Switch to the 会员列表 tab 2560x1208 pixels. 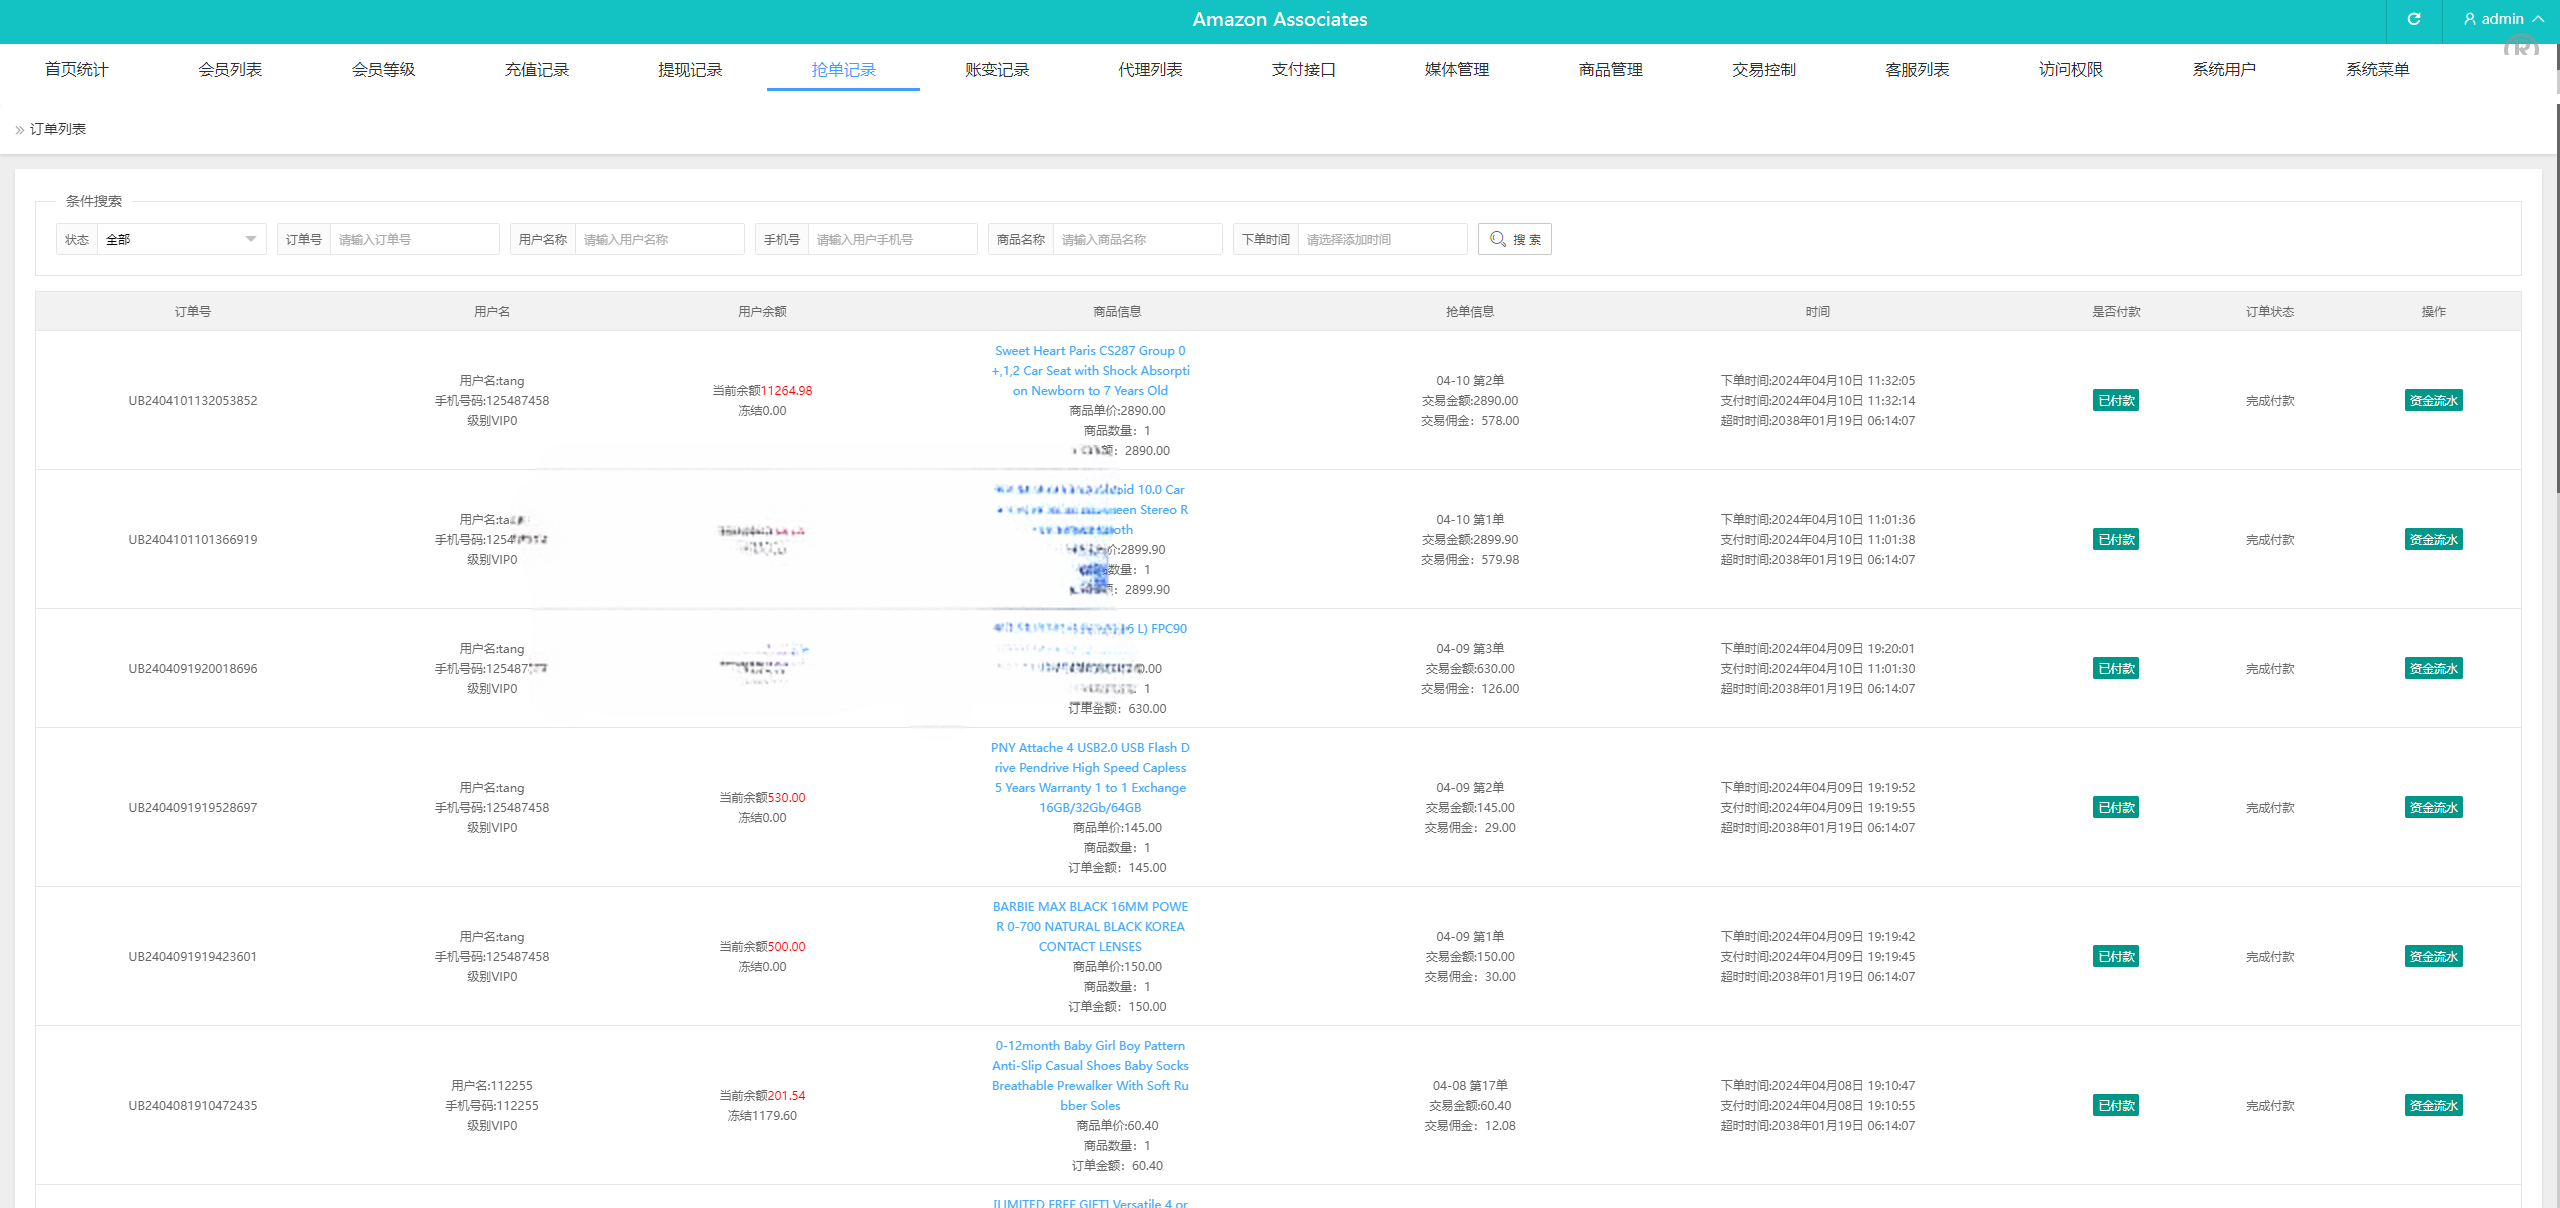(x=229, y=69)
